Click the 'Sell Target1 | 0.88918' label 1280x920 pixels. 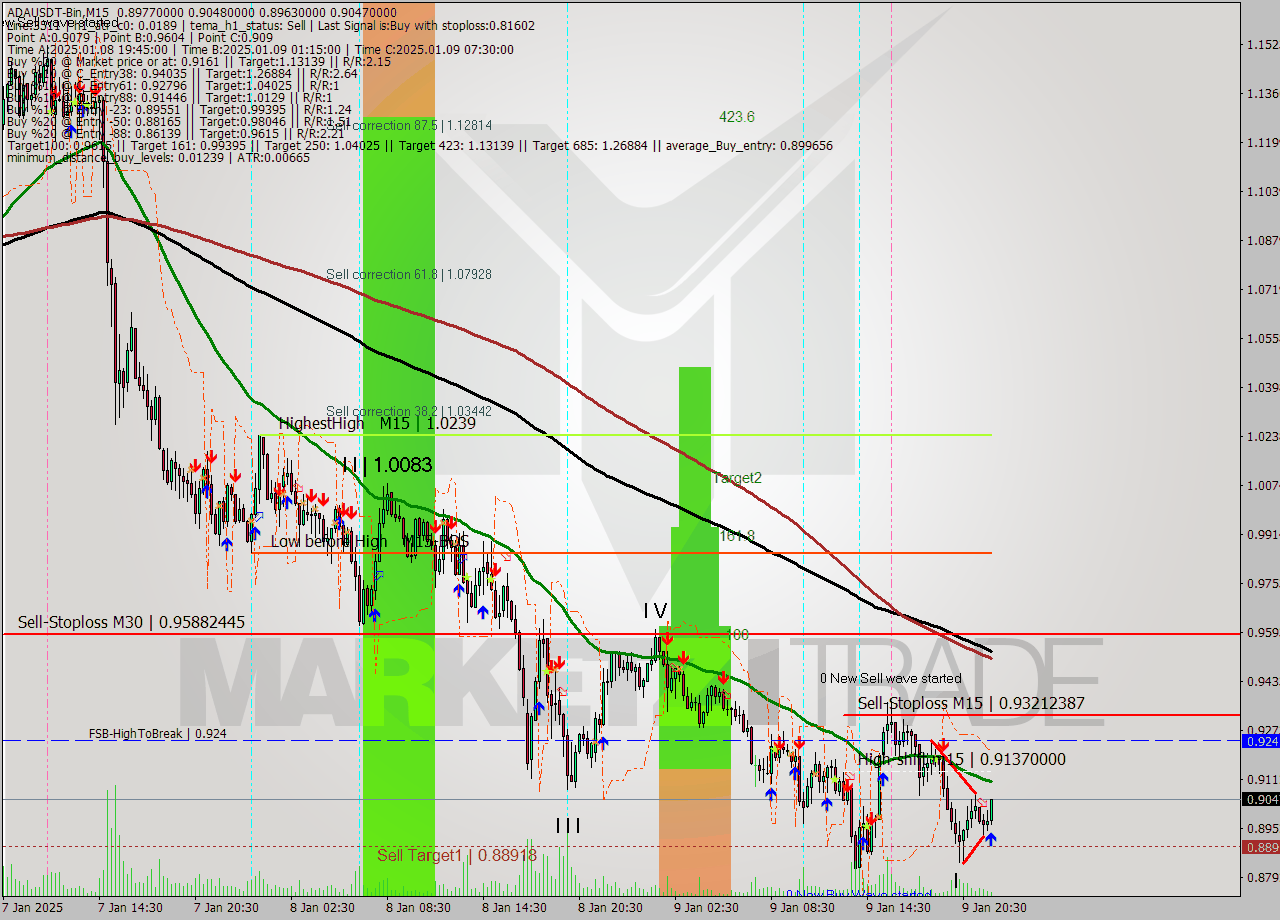[457, 855]
